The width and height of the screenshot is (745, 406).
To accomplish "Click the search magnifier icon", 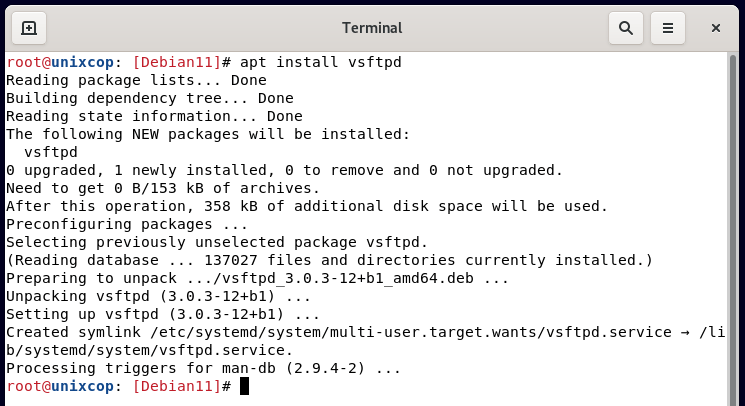I will (x=626, y=28).
